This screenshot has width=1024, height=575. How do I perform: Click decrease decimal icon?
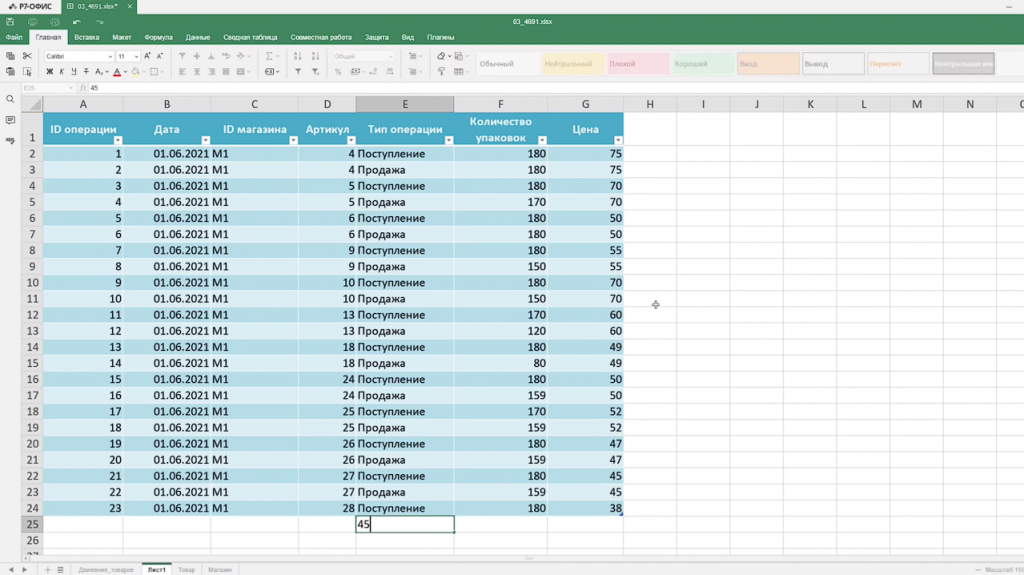point(373,72)
